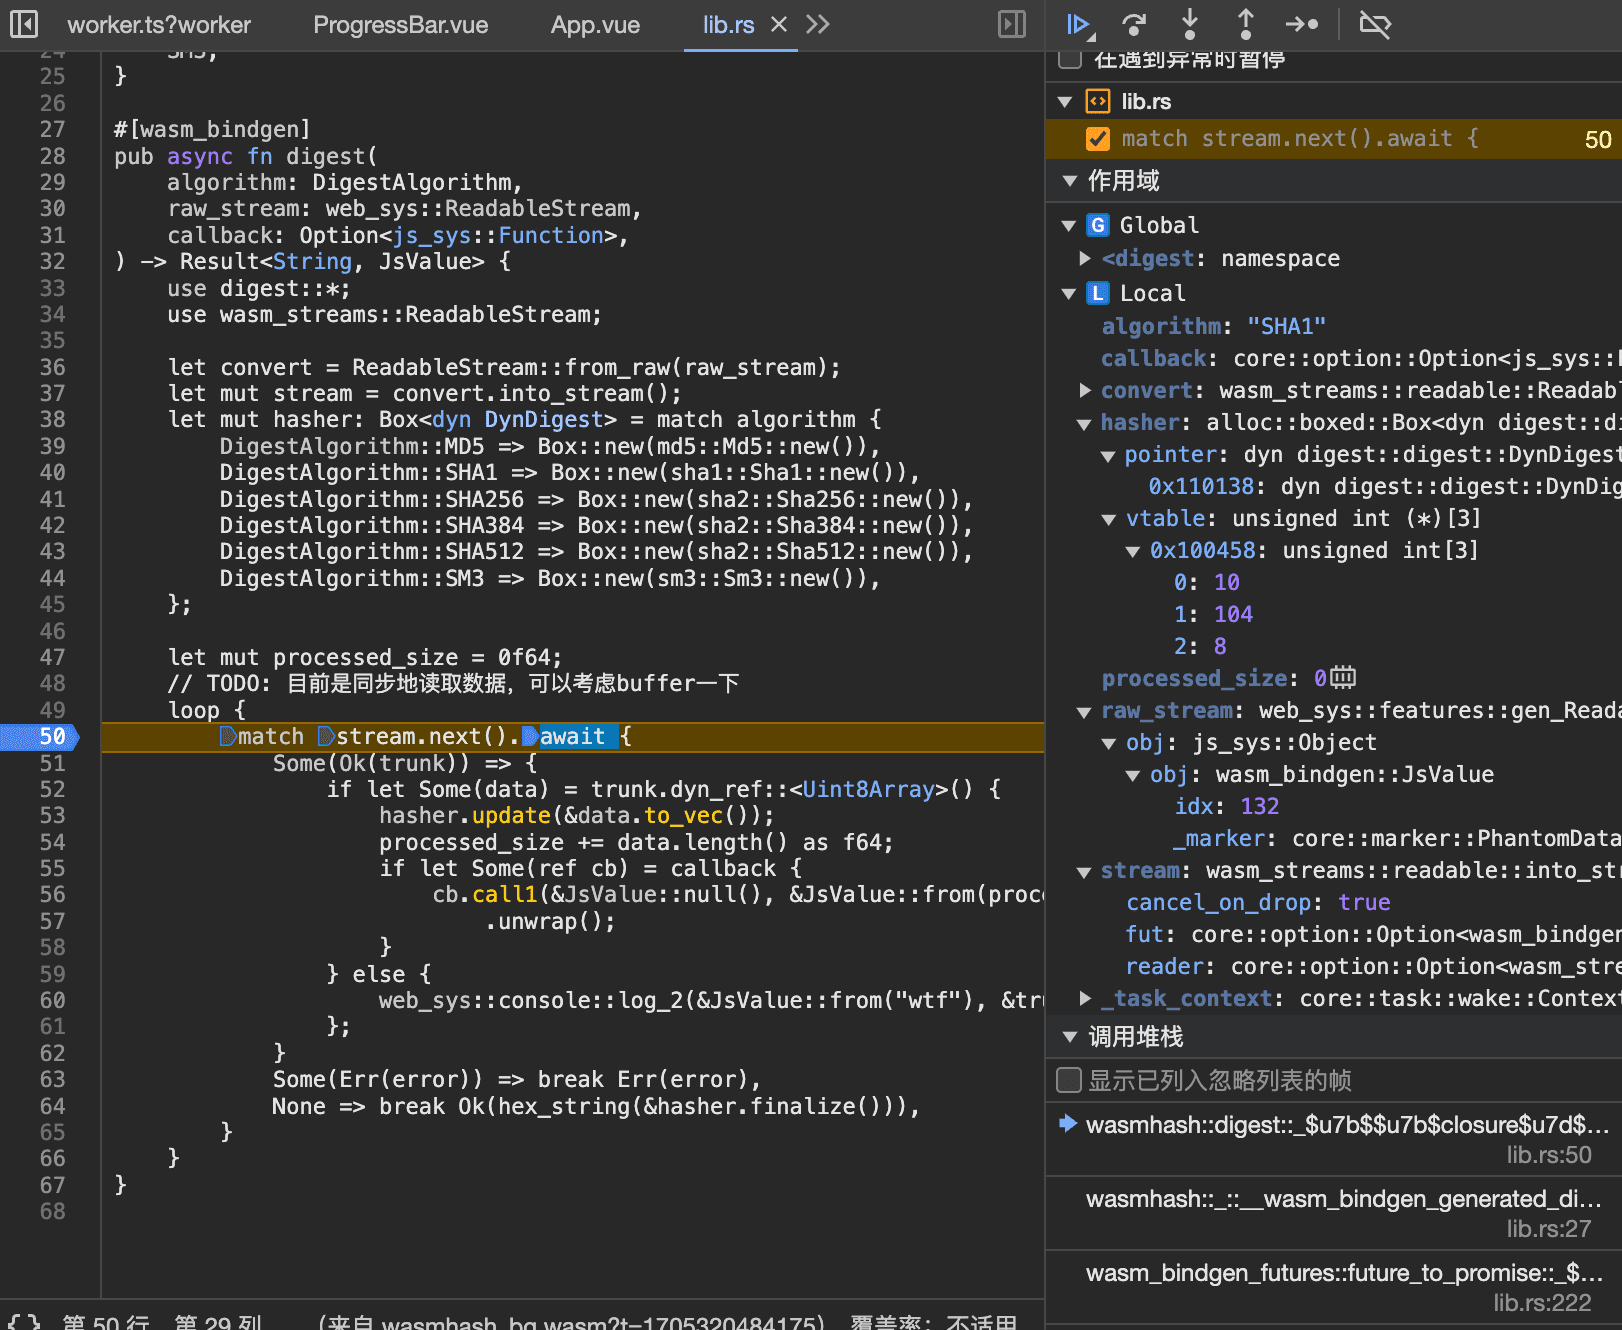The image size is (1622, 1330).
Task: Click the Local scope L badge
Action: [1098, 293]
